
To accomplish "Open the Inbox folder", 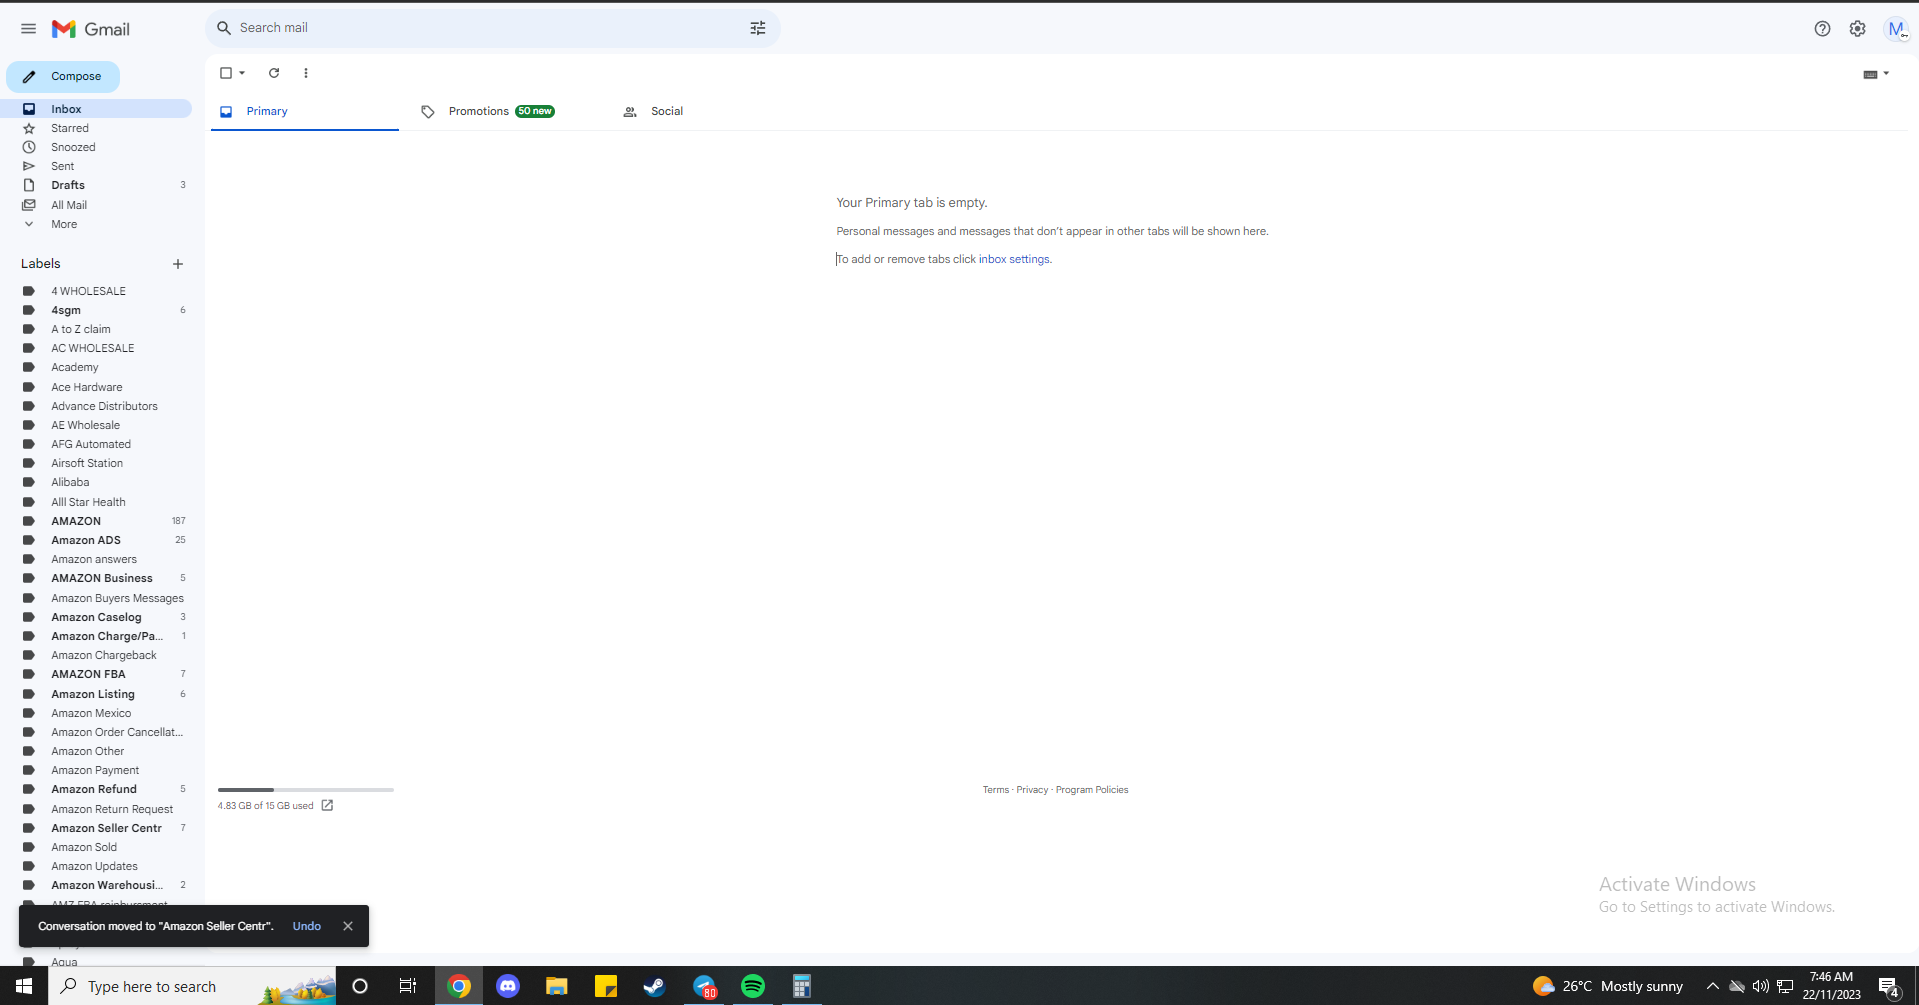I will tap(96, 109).
